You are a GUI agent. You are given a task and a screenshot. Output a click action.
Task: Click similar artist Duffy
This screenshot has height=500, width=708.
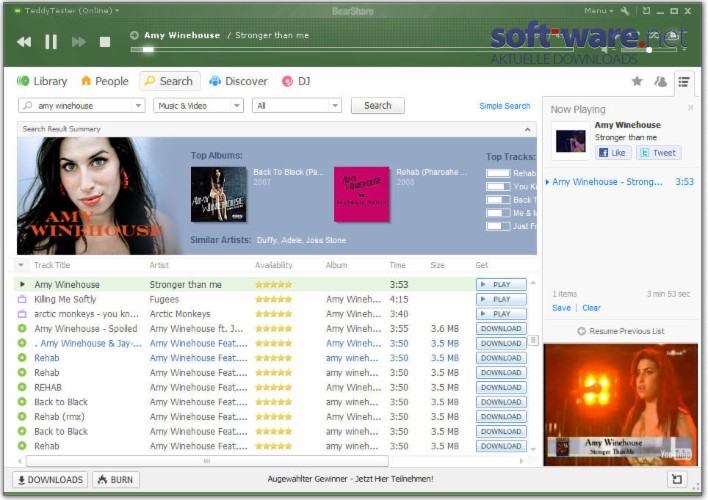(x=266, y=240)
